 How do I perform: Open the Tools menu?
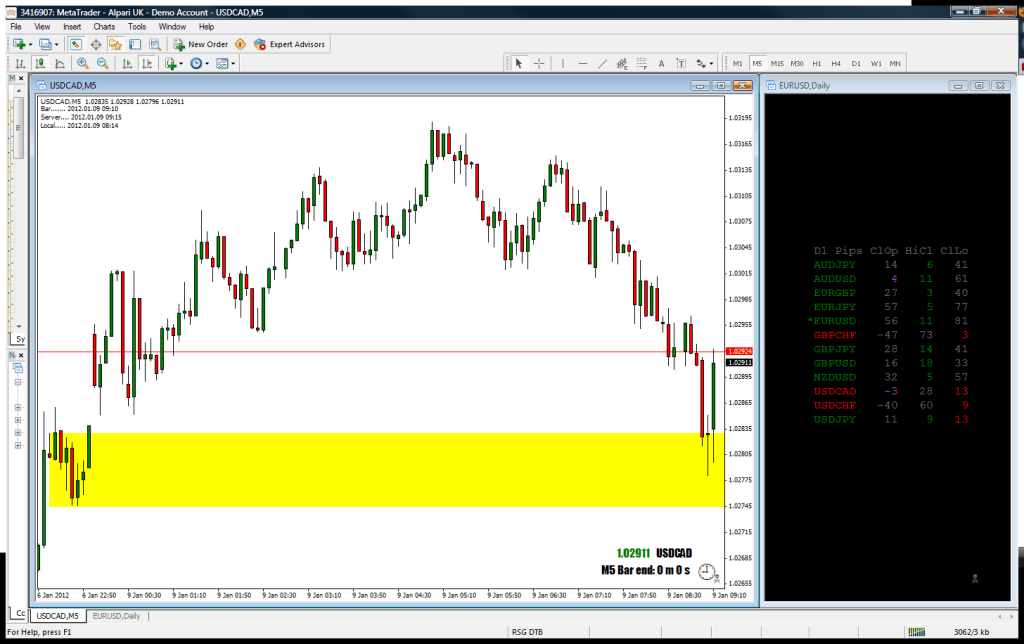tap(136, 27)
